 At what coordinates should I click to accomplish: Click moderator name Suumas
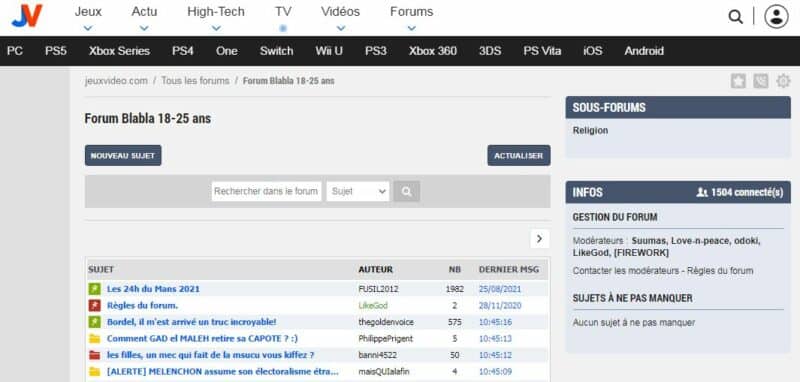649,241
